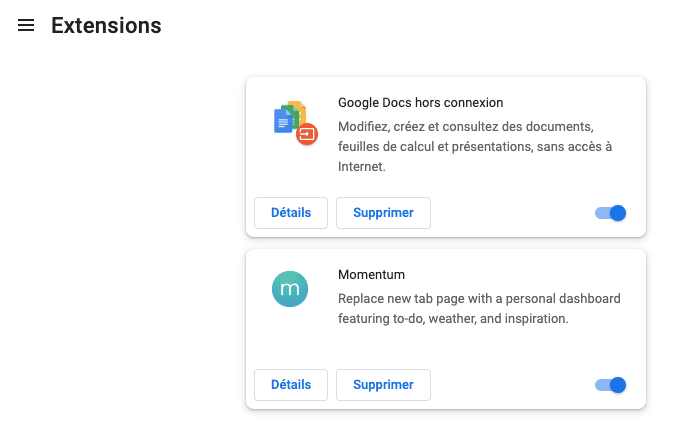The image size is (690, 435).
Task: Click the Extensions page heading
Action: (x=106, y=26)
